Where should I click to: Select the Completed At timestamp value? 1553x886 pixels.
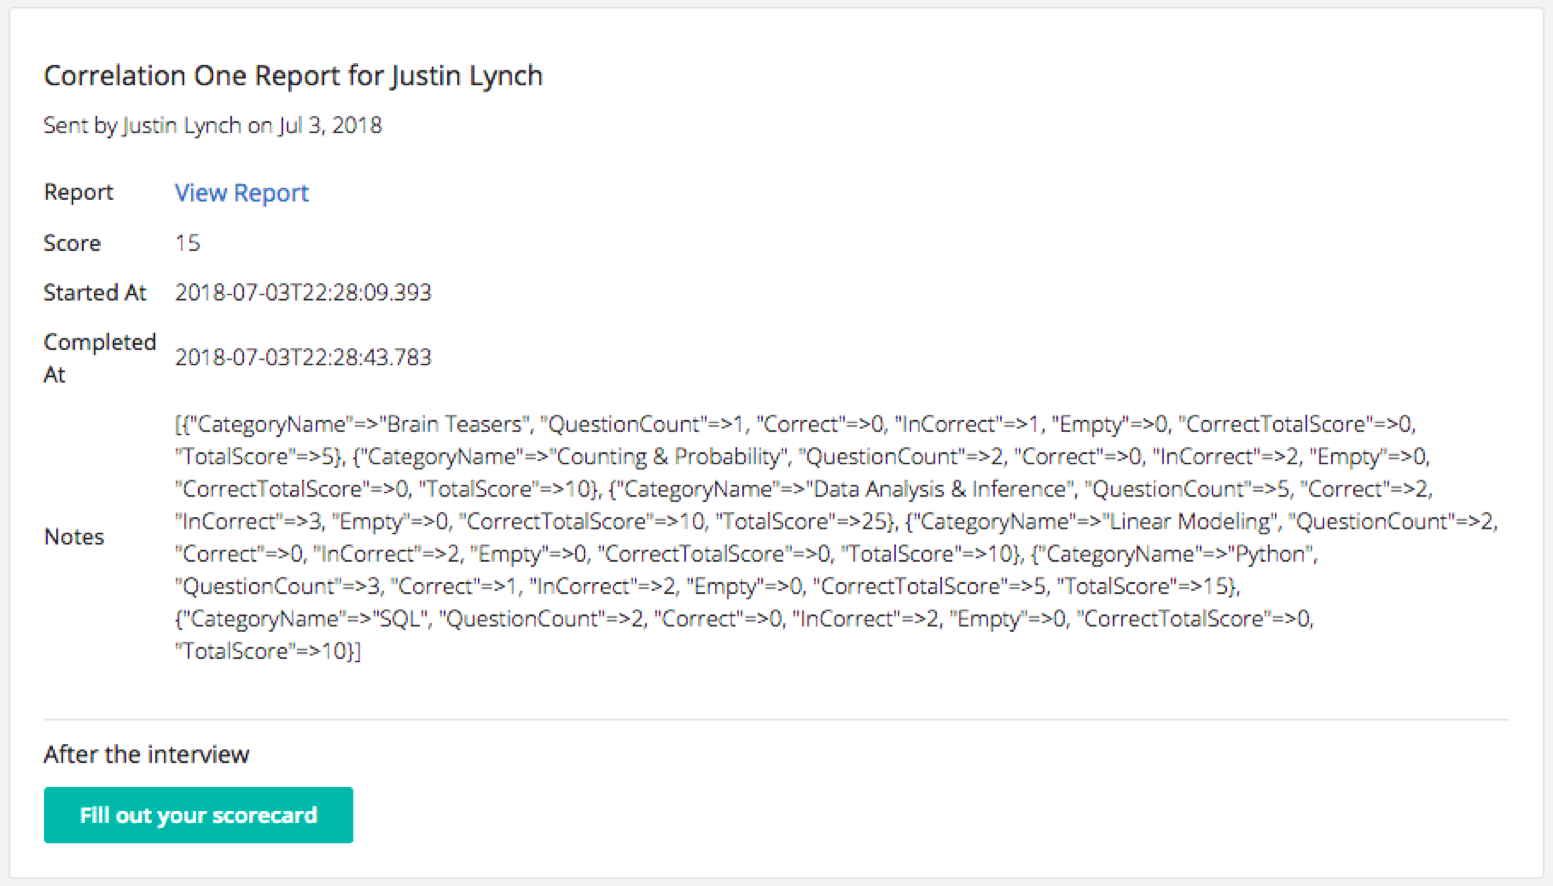pos(303,357)
